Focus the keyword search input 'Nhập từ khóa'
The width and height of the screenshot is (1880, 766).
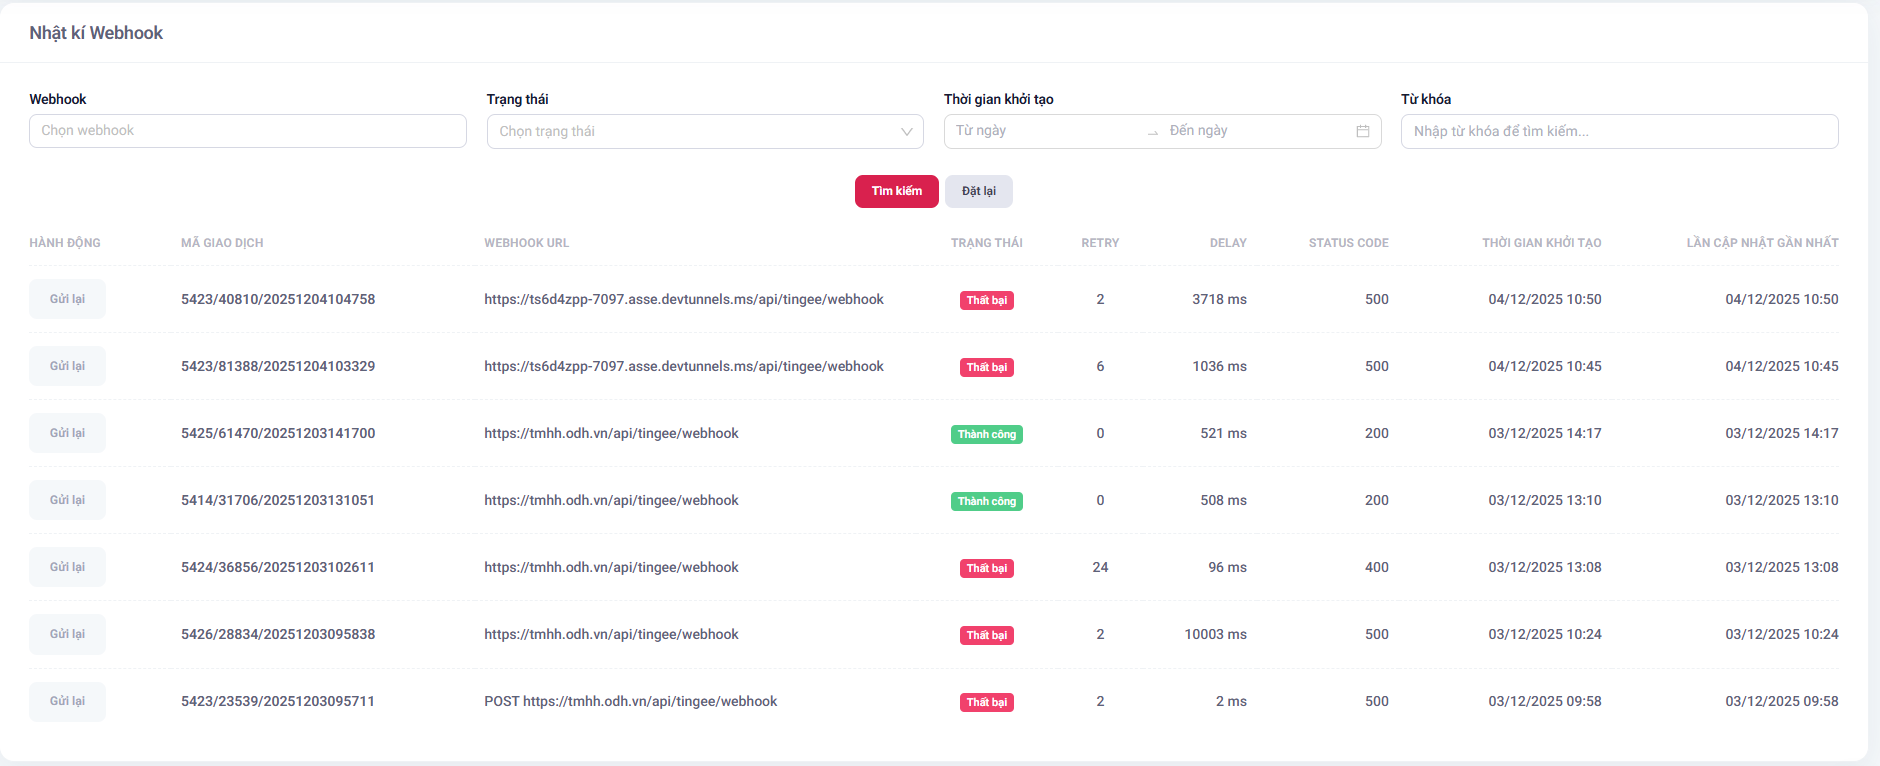point(1618,131)
